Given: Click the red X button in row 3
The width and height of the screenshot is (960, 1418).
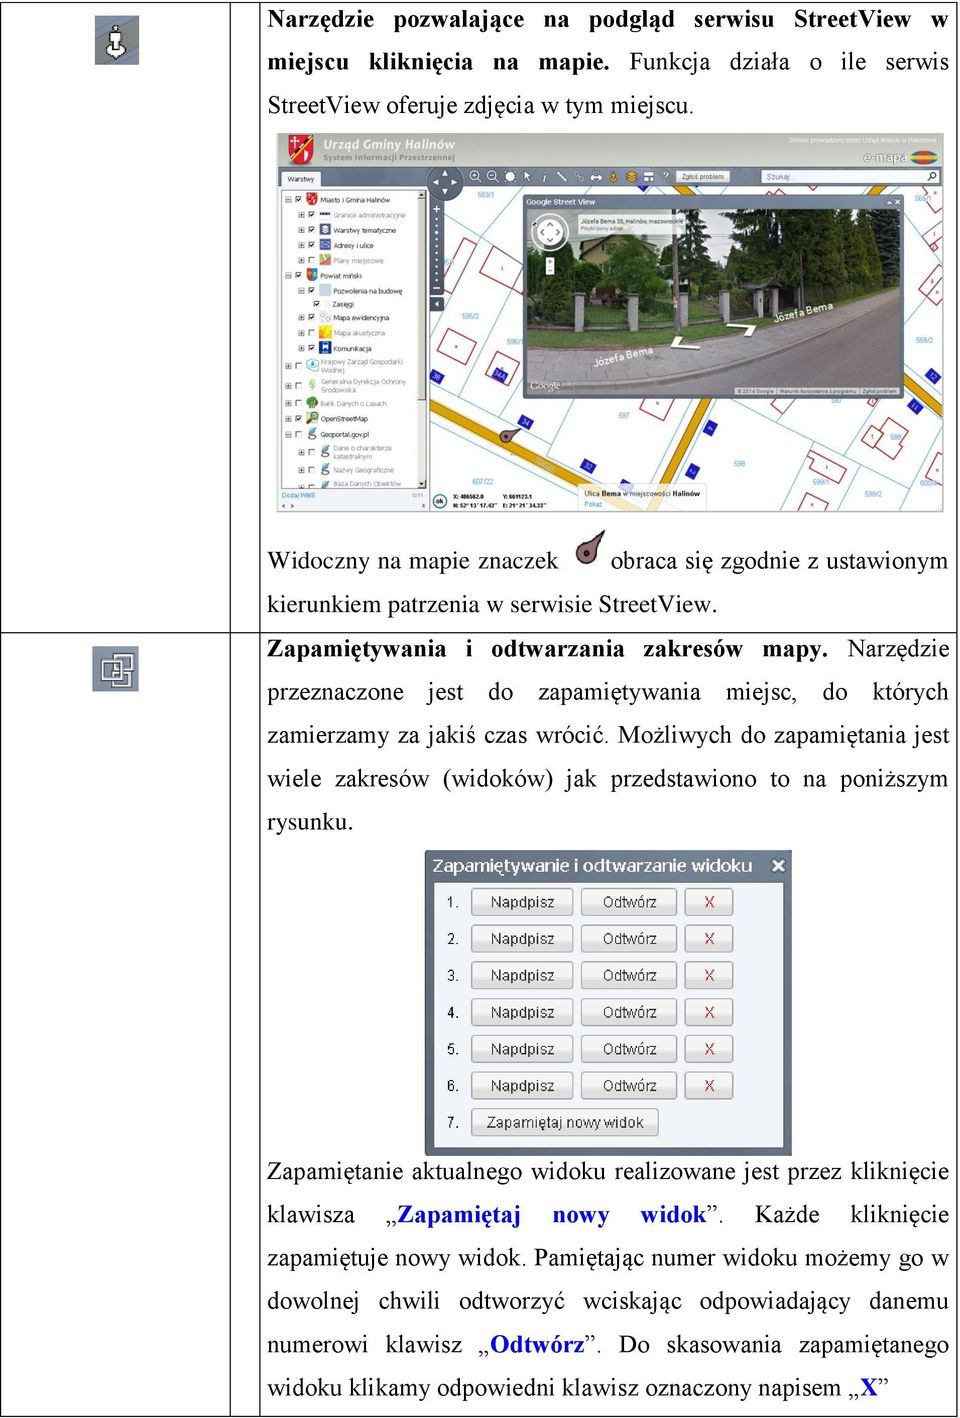Looking at the screenshot, I should click(x=709, y=976).
